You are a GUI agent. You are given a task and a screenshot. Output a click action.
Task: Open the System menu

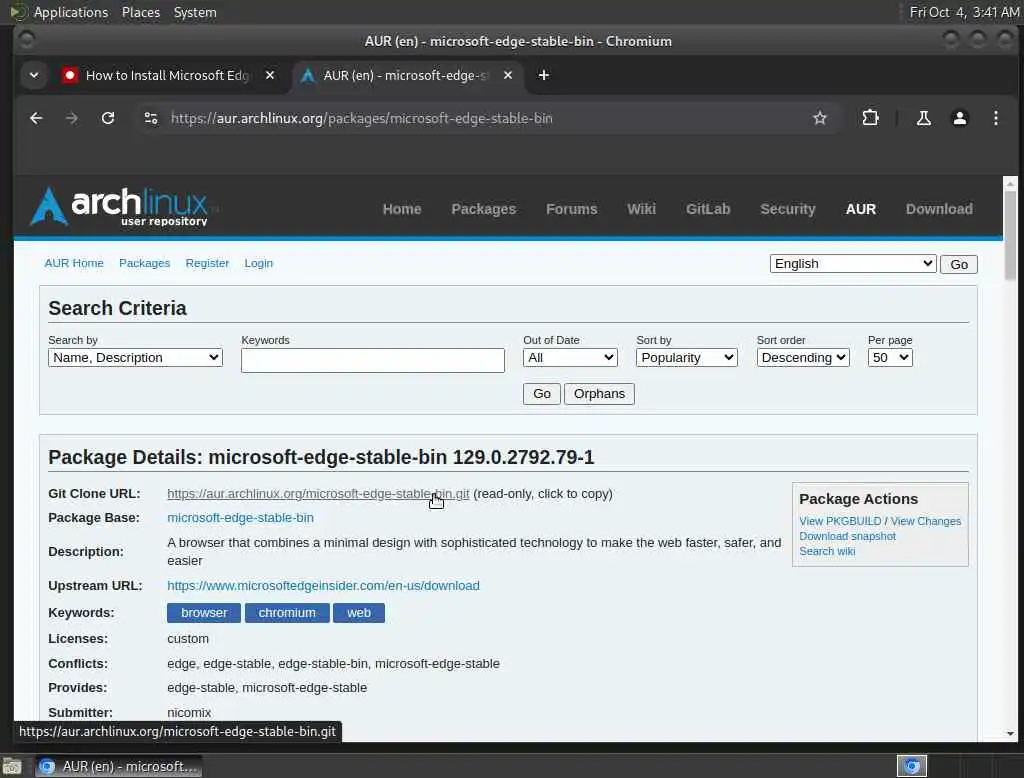pyautogui.click(x=195, y=12)
